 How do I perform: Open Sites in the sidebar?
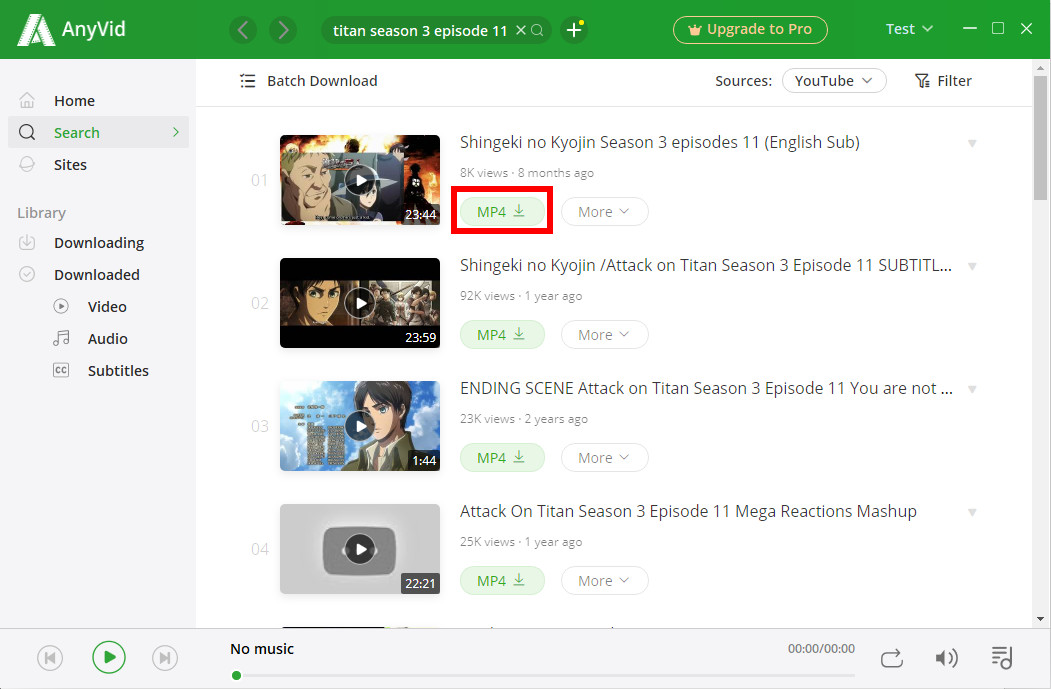click(x=99, y=165)
